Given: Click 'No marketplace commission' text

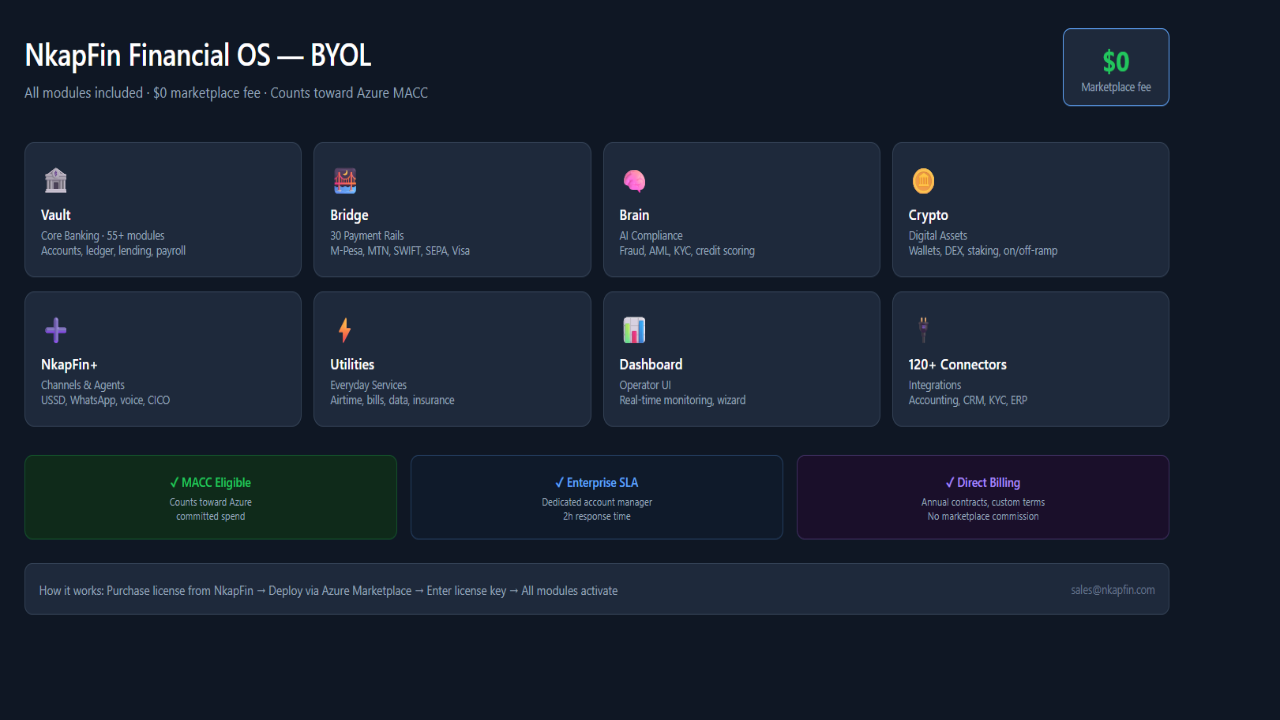Looking at the screenshot, I should [x=983, y=516].
